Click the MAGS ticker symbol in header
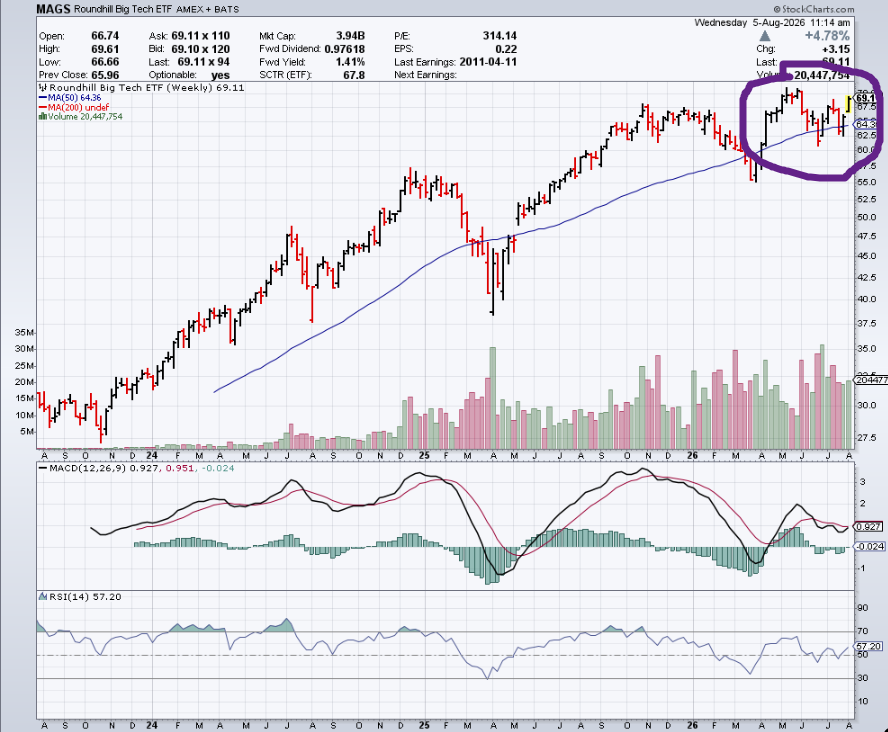The width and height of the screenshot is (888, 732). click(53, 9)
